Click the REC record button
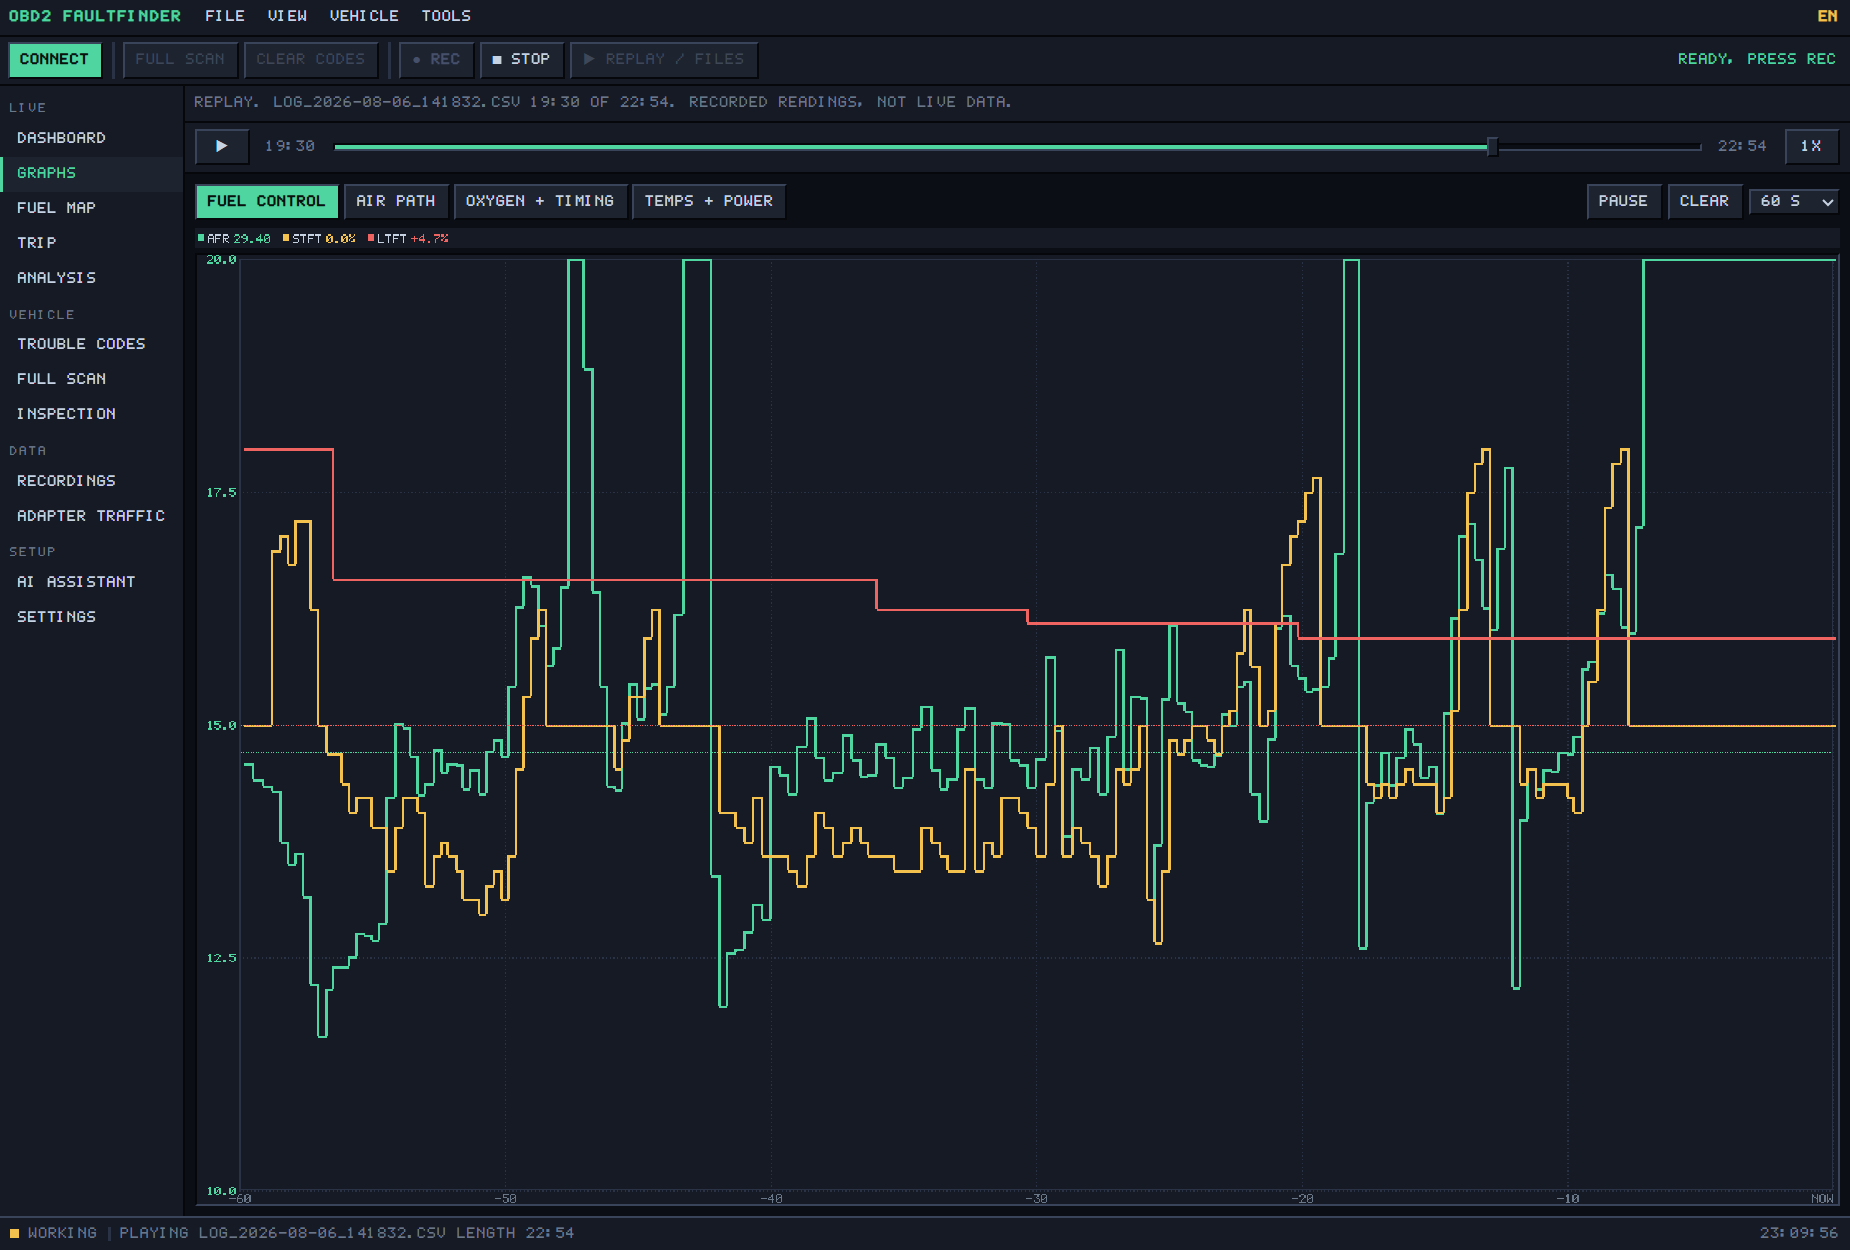Screen dimensions: 1850x1250 pos(436,60)
